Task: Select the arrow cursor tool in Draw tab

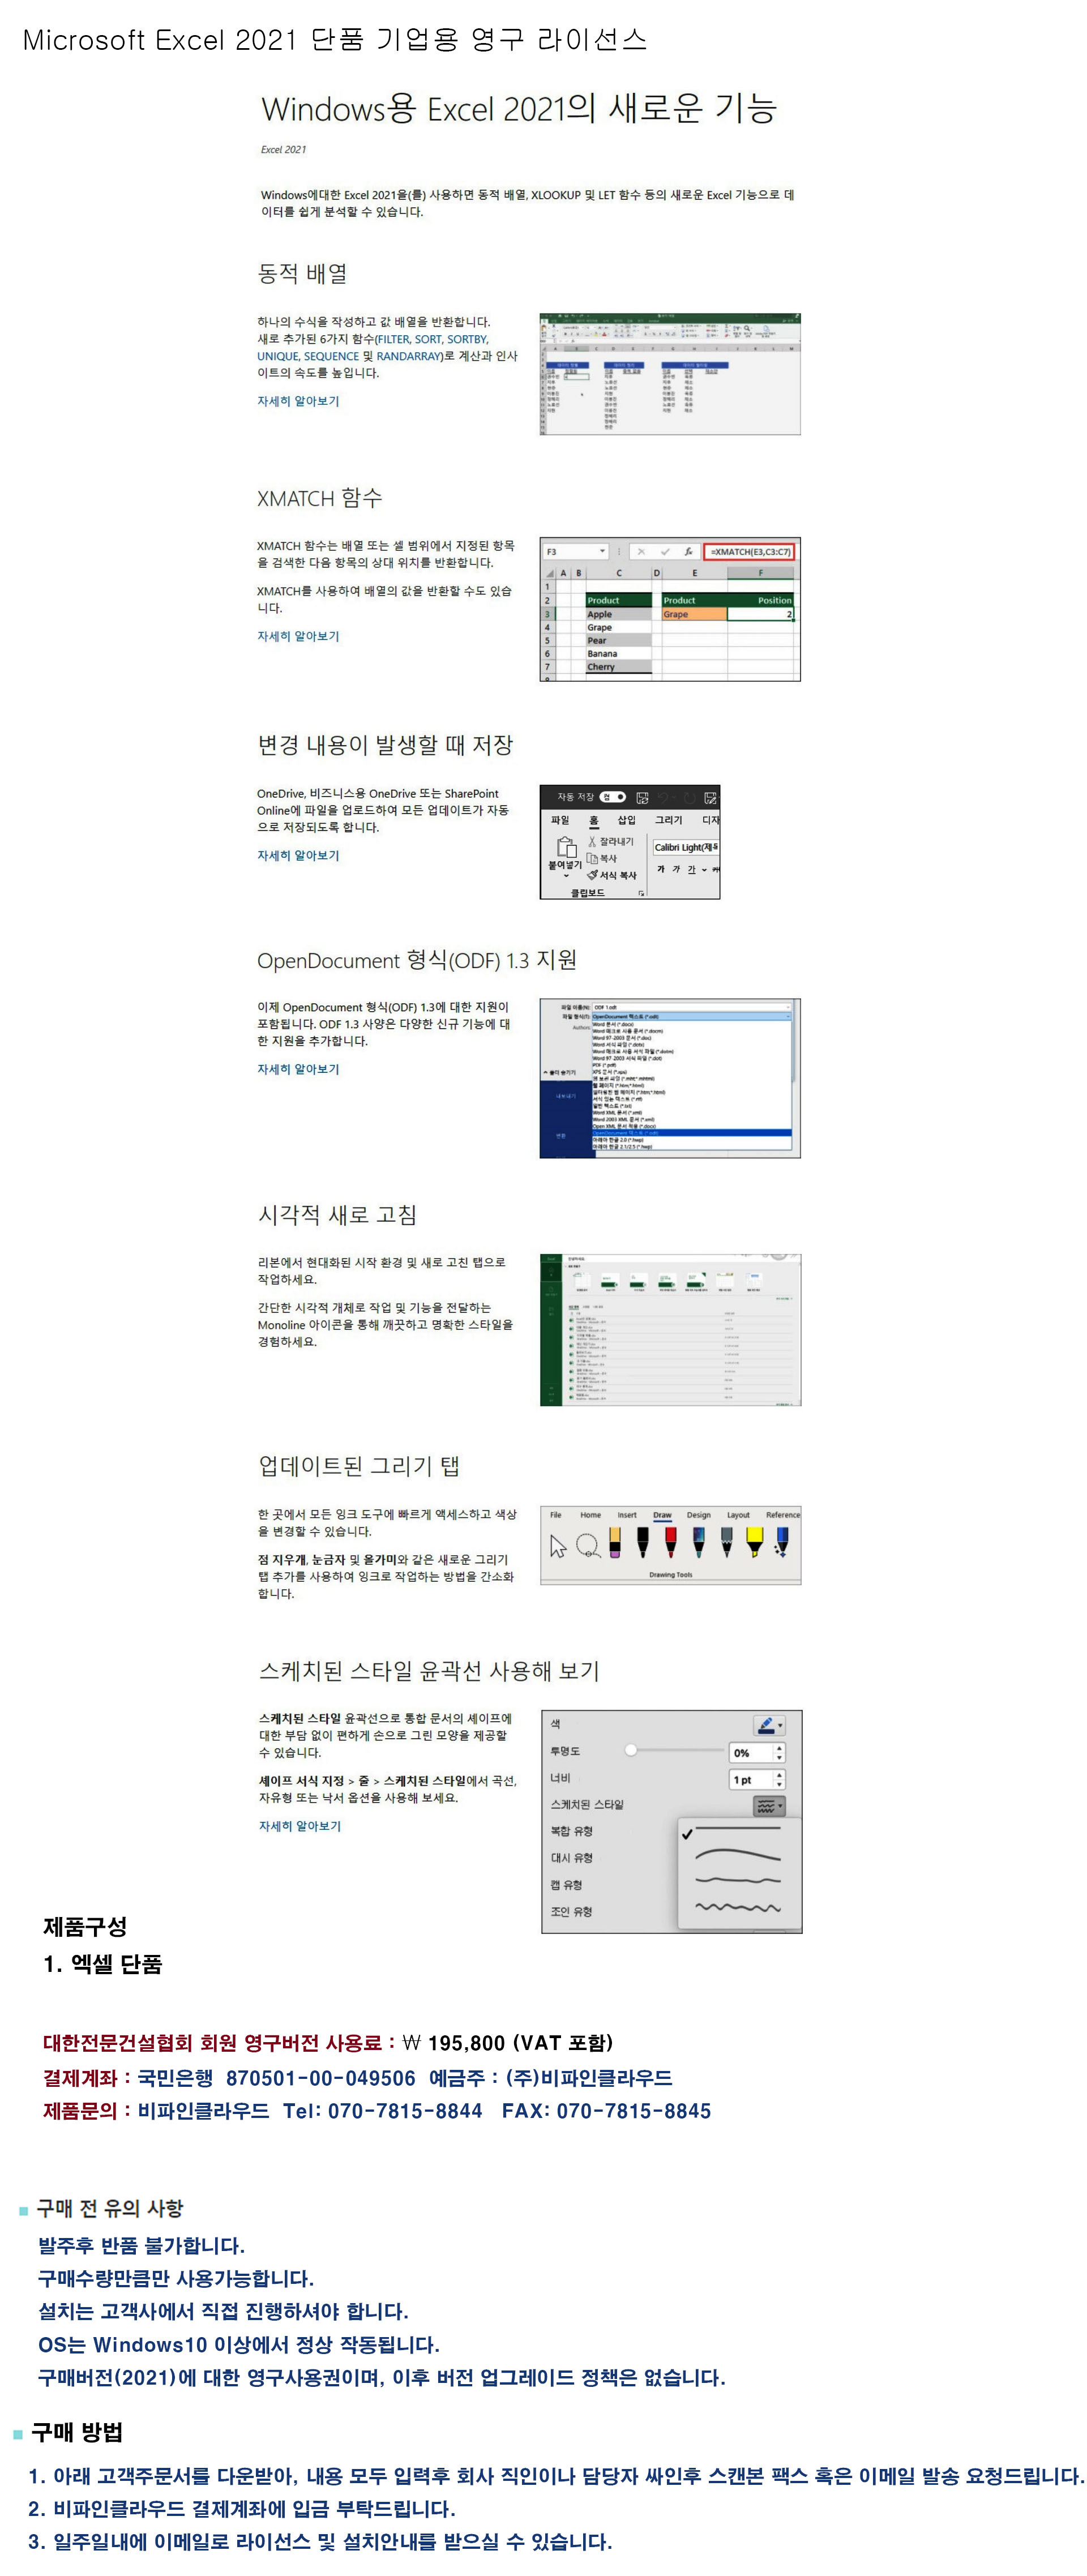Action: pos(558,1546)
